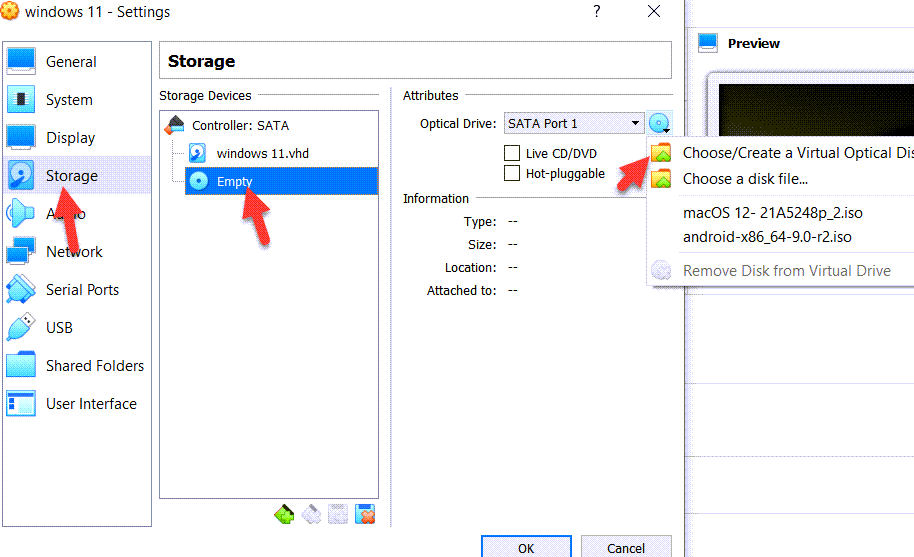The image size is (914, 557).
Task: Click the Display screen icon
Action: coord(21,138)
